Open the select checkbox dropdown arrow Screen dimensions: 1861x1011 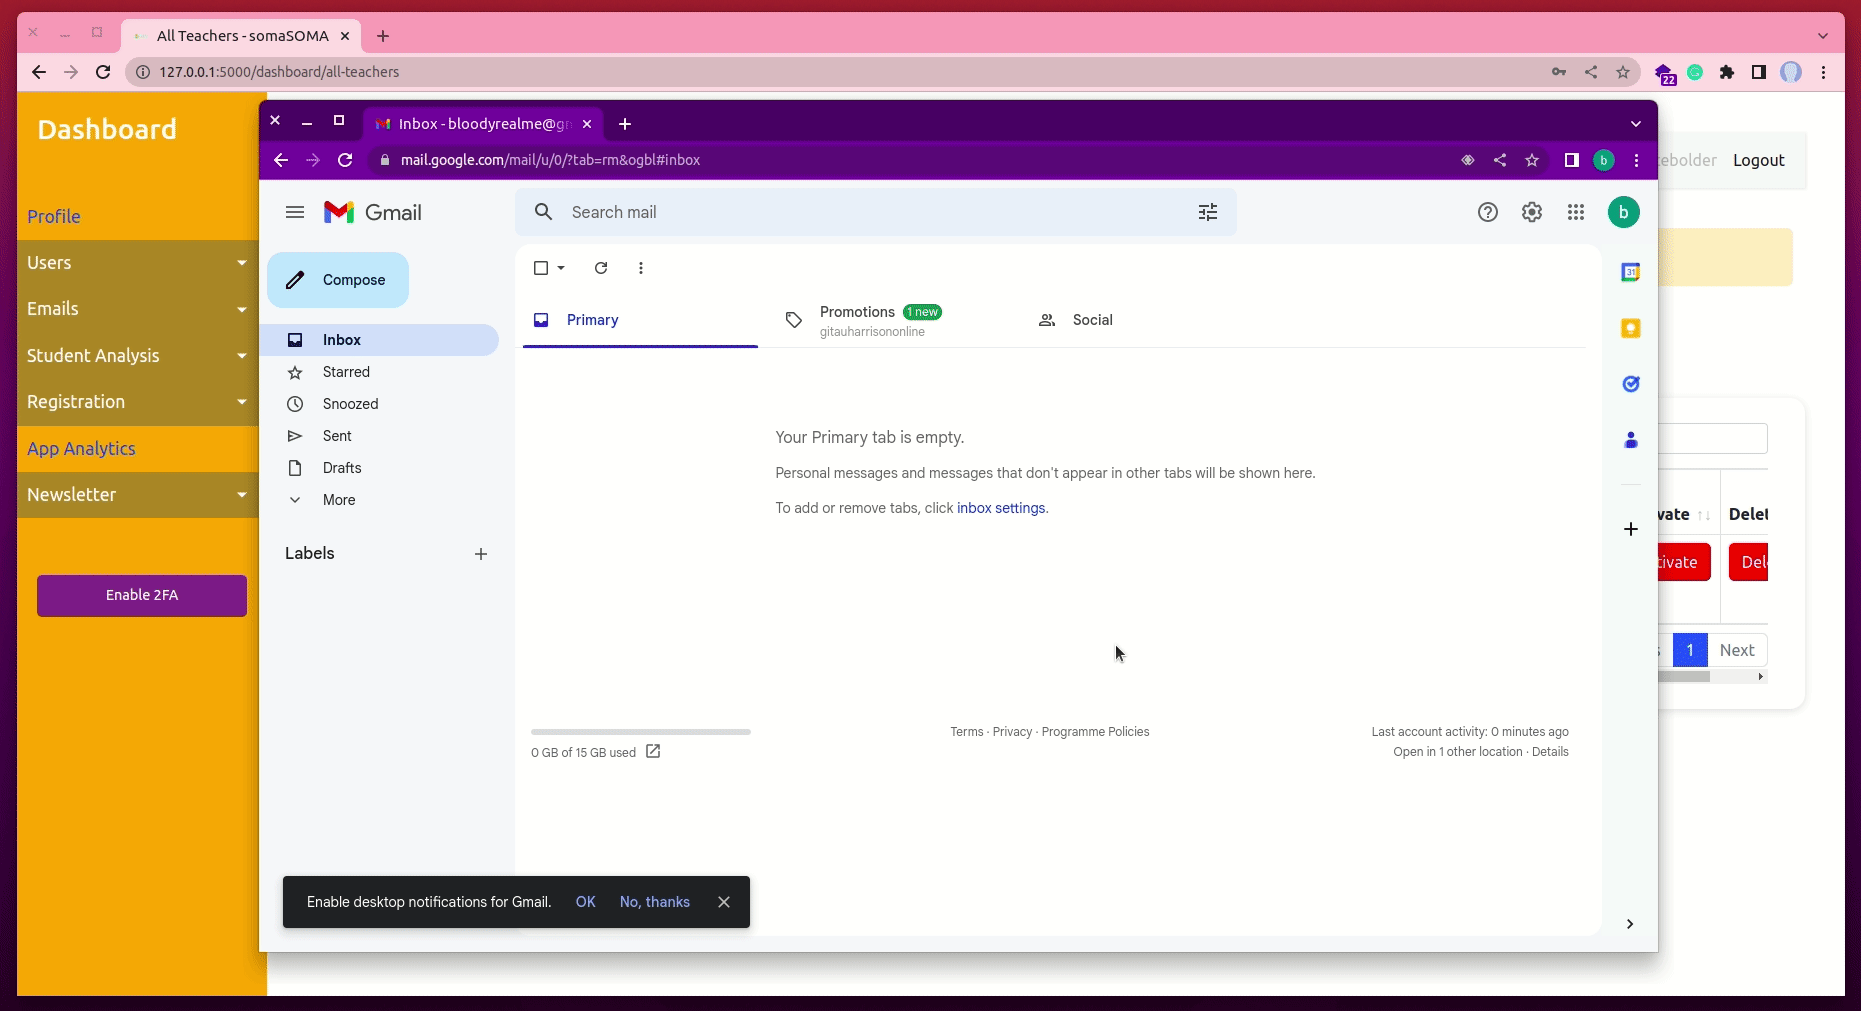(561, 268)
